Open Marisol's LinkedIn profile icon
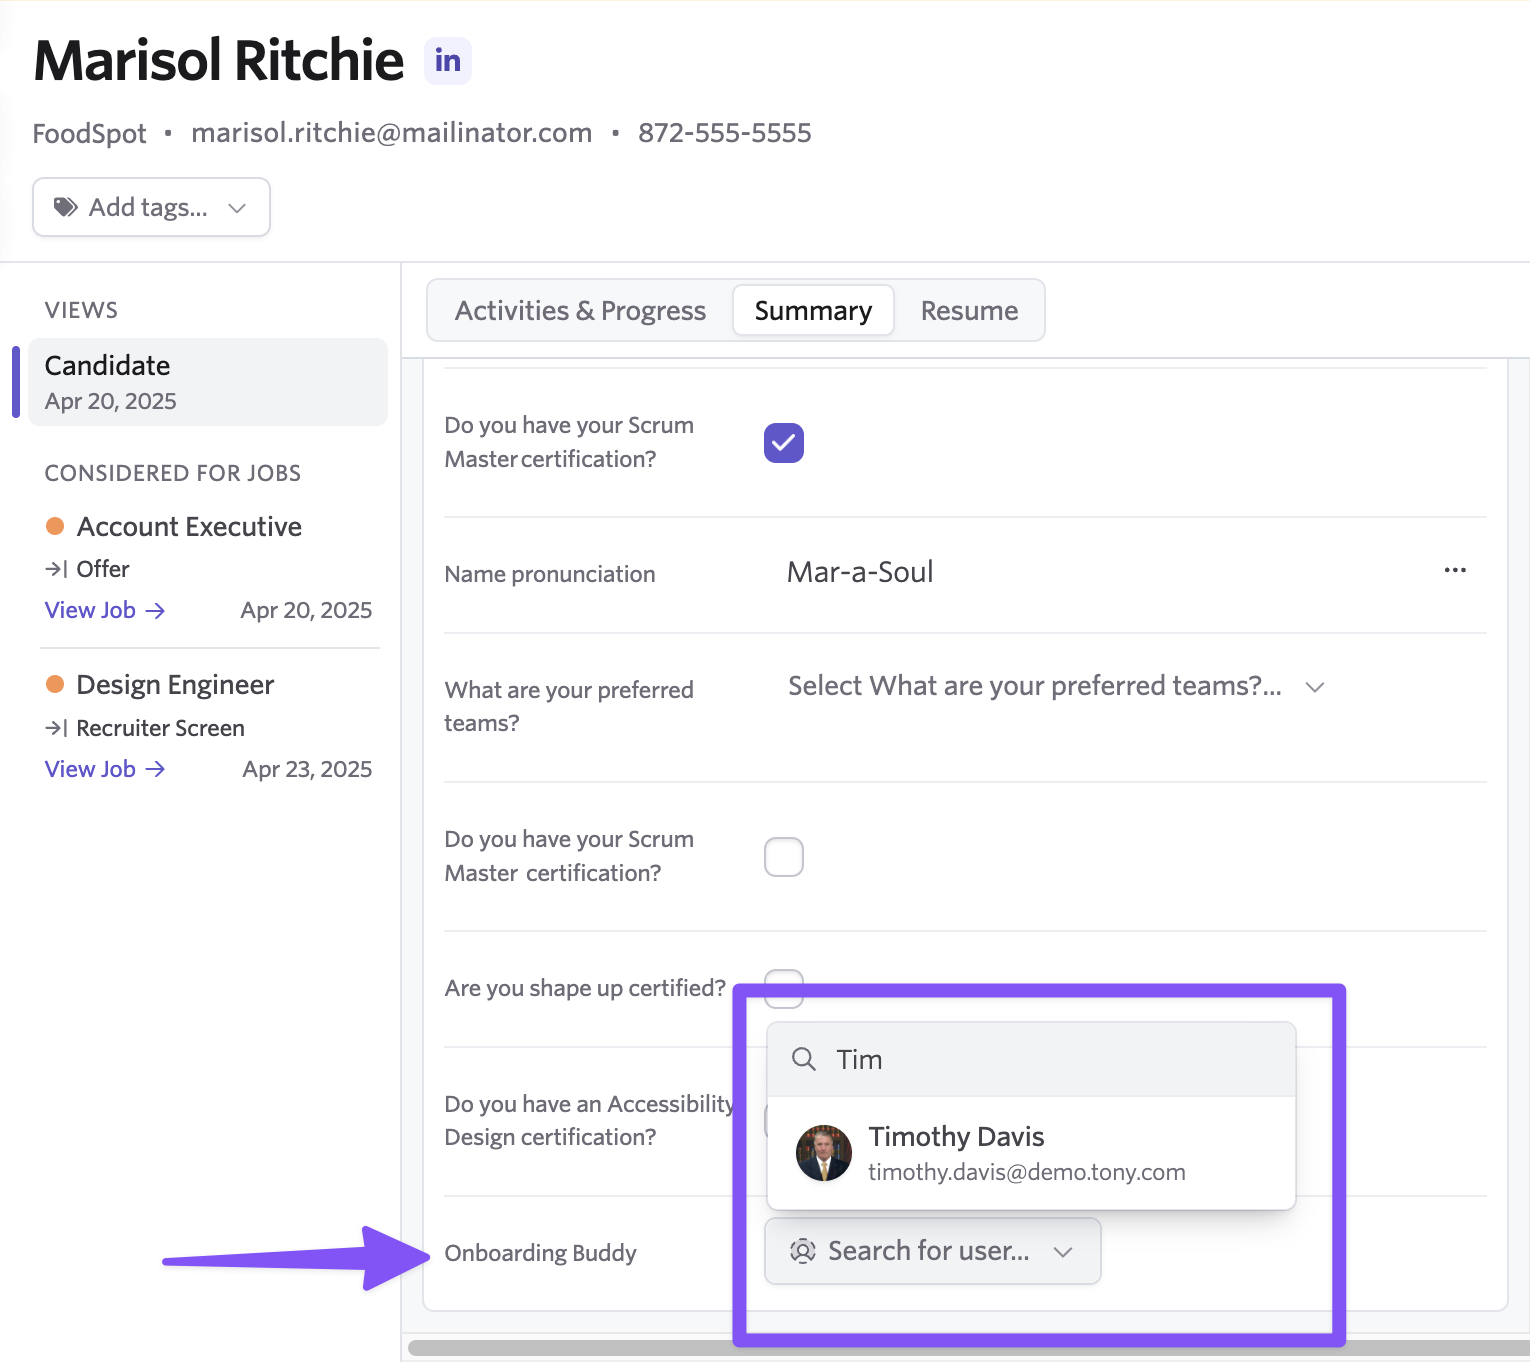 tap(447, 61)
